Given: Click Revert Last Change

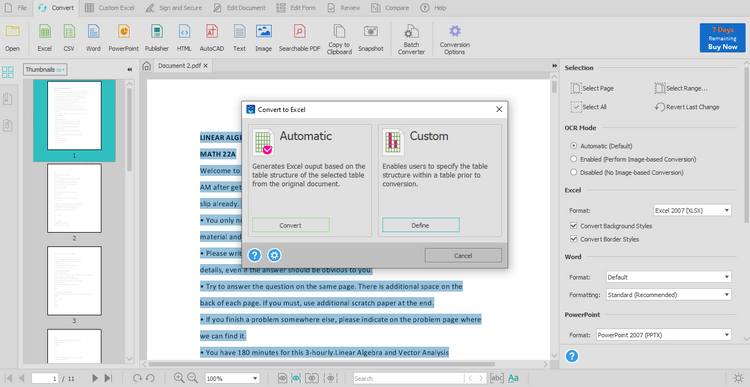Looking at the screenshot, I should coord(687,107).
